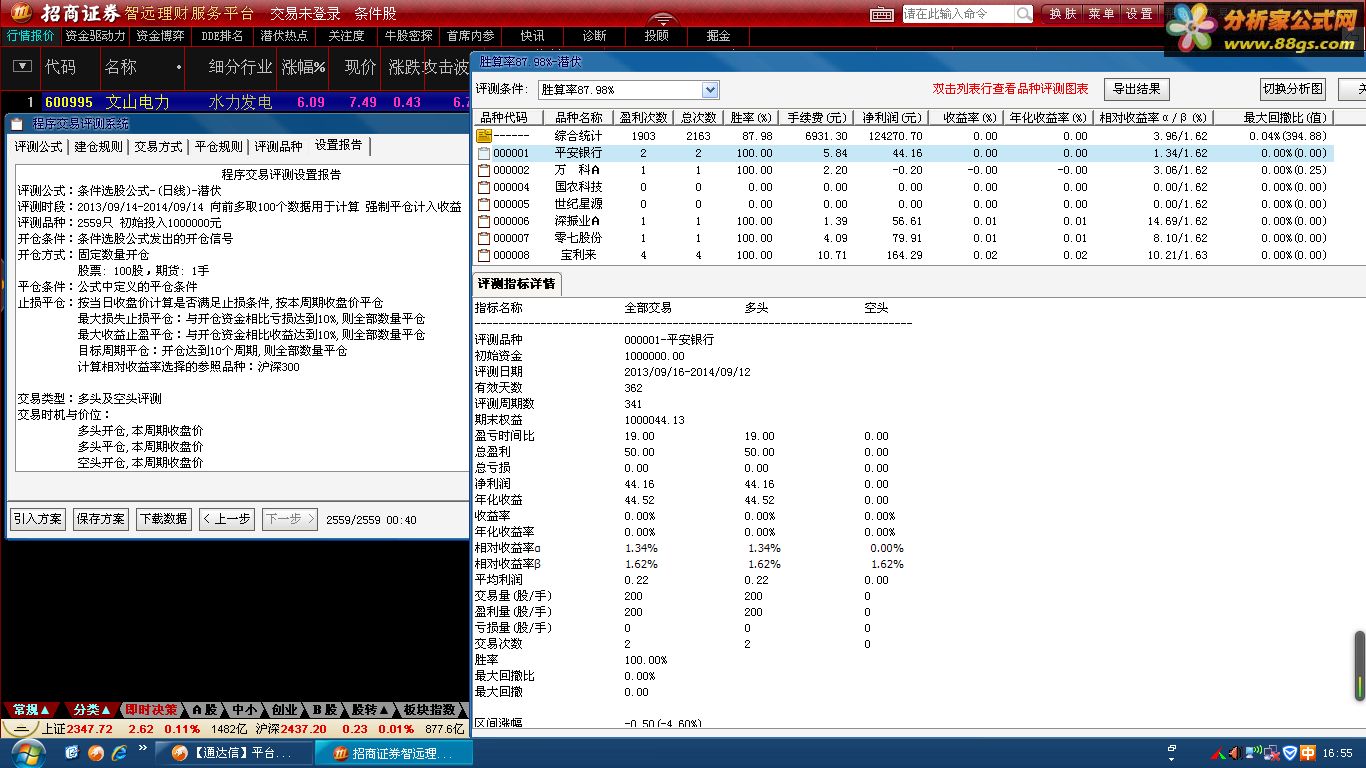This screenshot has width=1366, height=768.
Task: Open the 评测条件 胜算率87.98% dropdown
Action: [710, 90]
